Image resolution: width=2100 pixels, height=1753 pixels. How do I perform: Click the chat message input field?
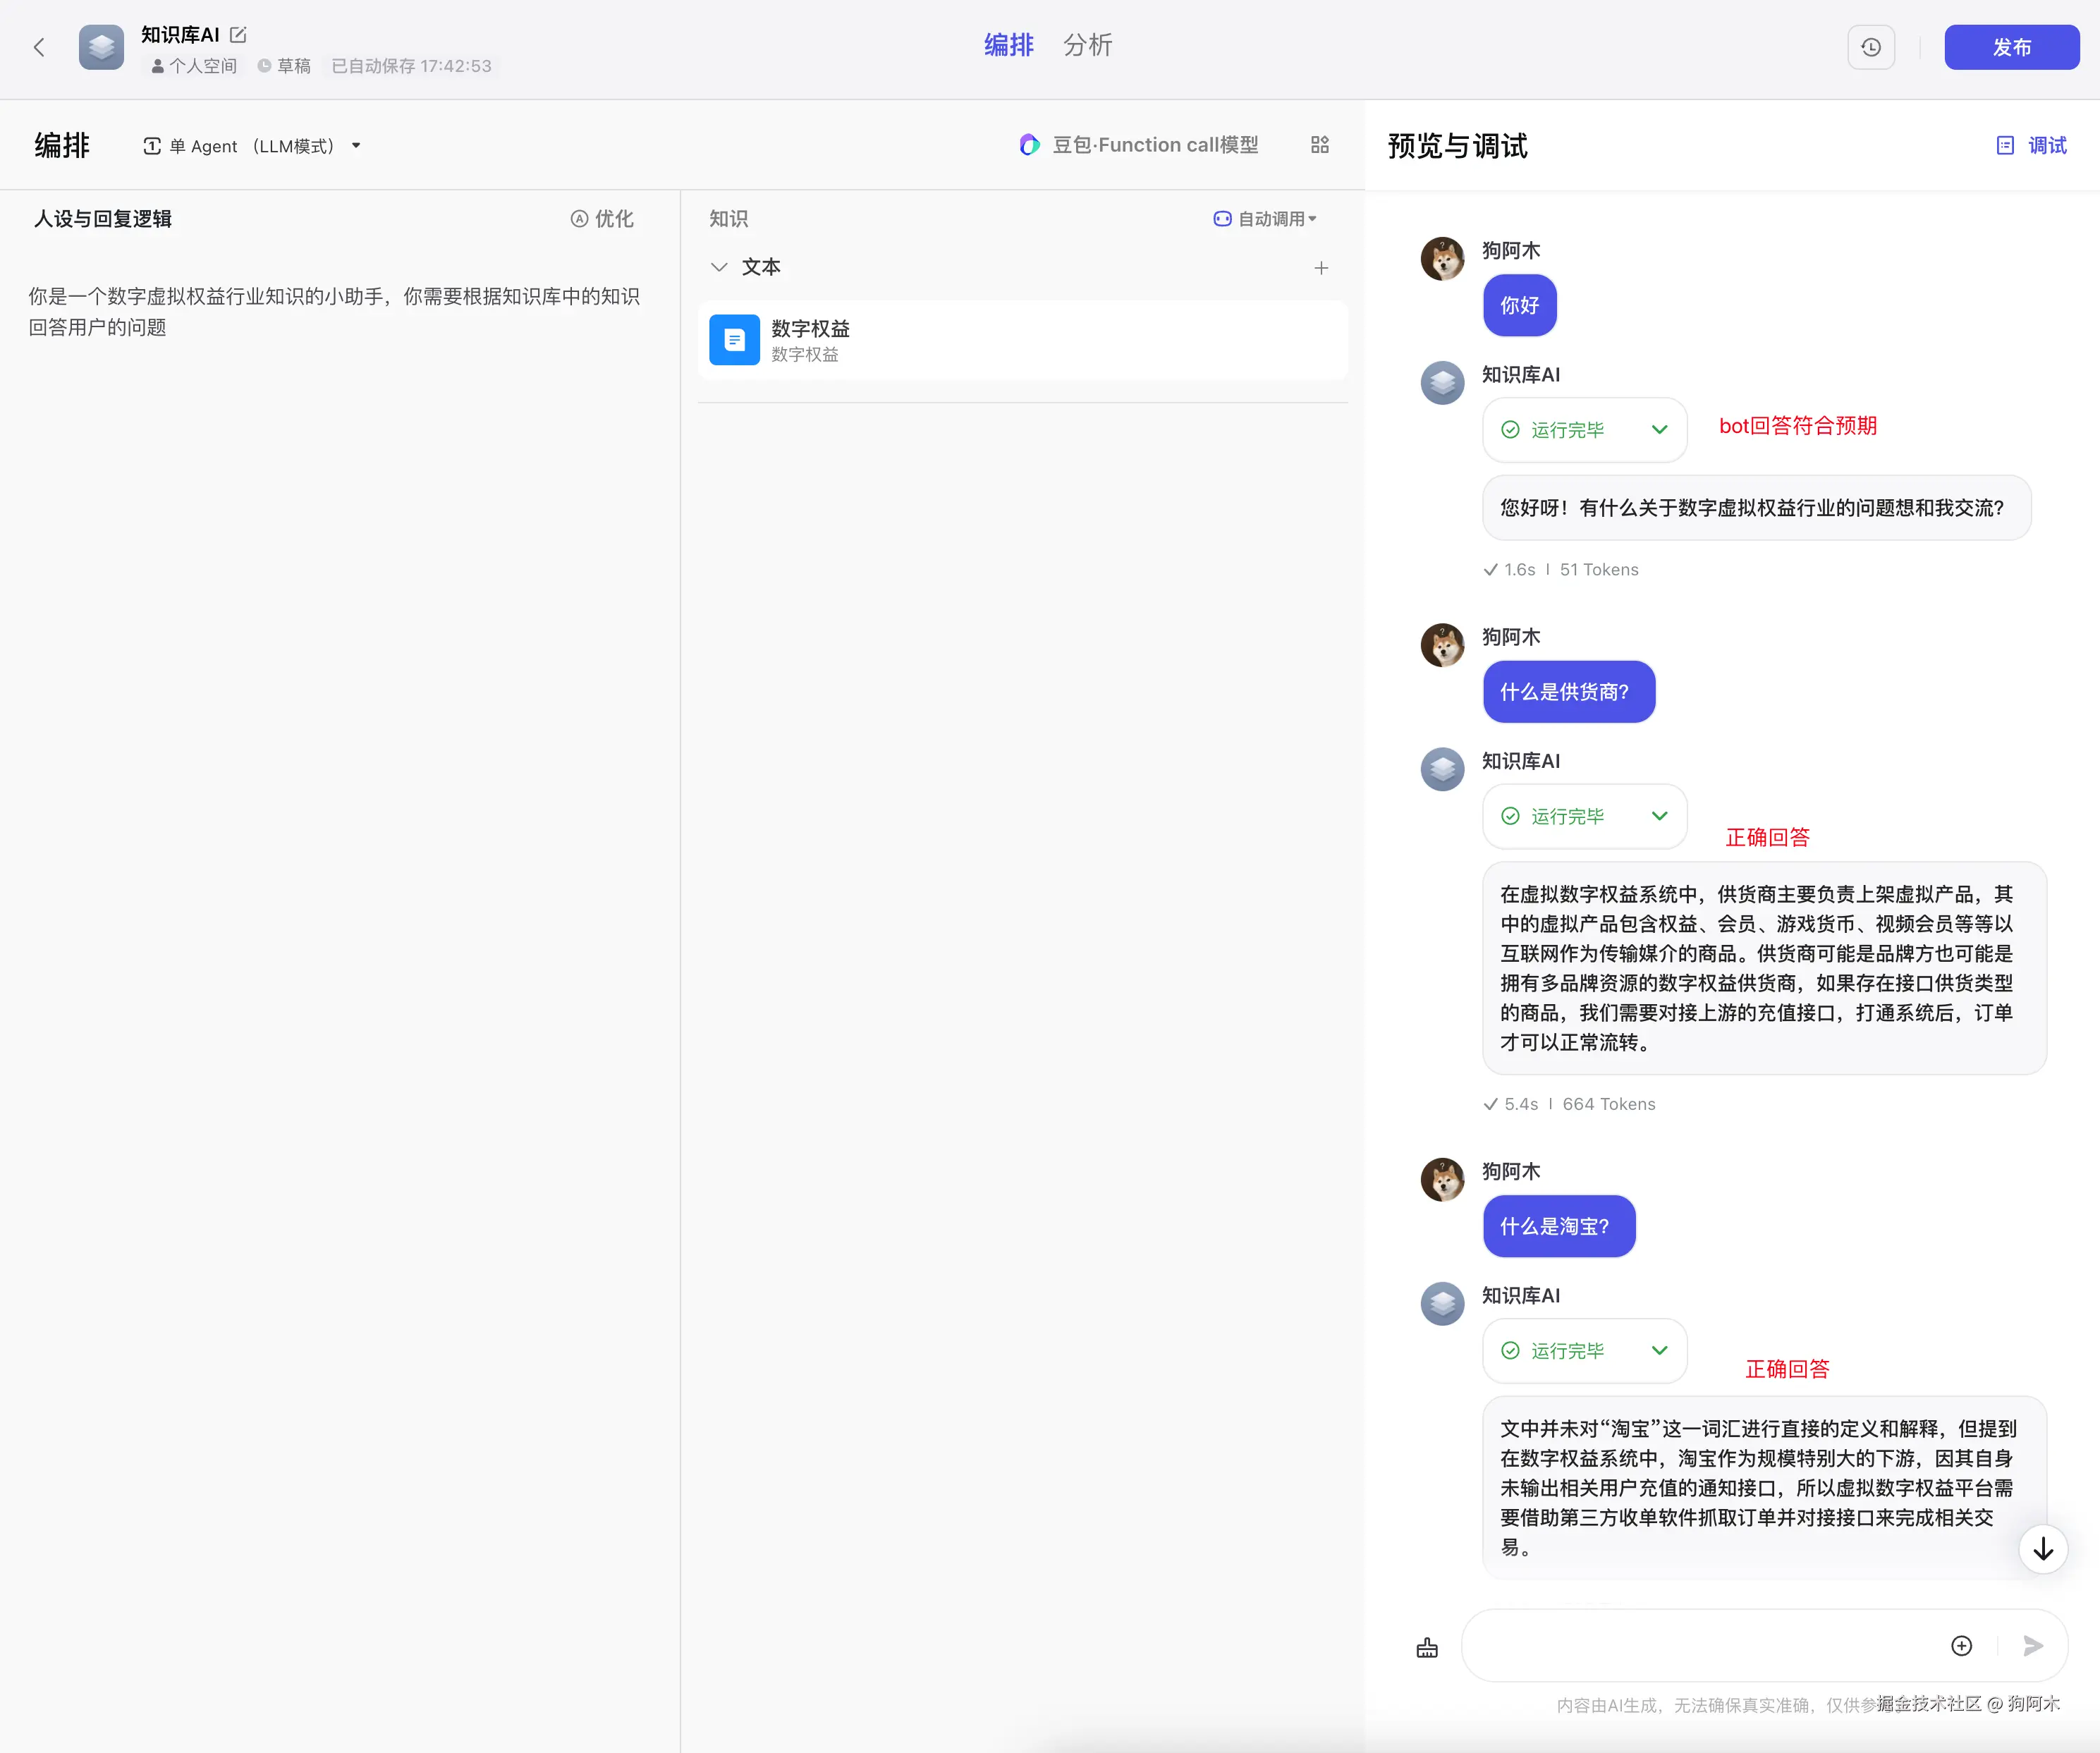1700,1646
